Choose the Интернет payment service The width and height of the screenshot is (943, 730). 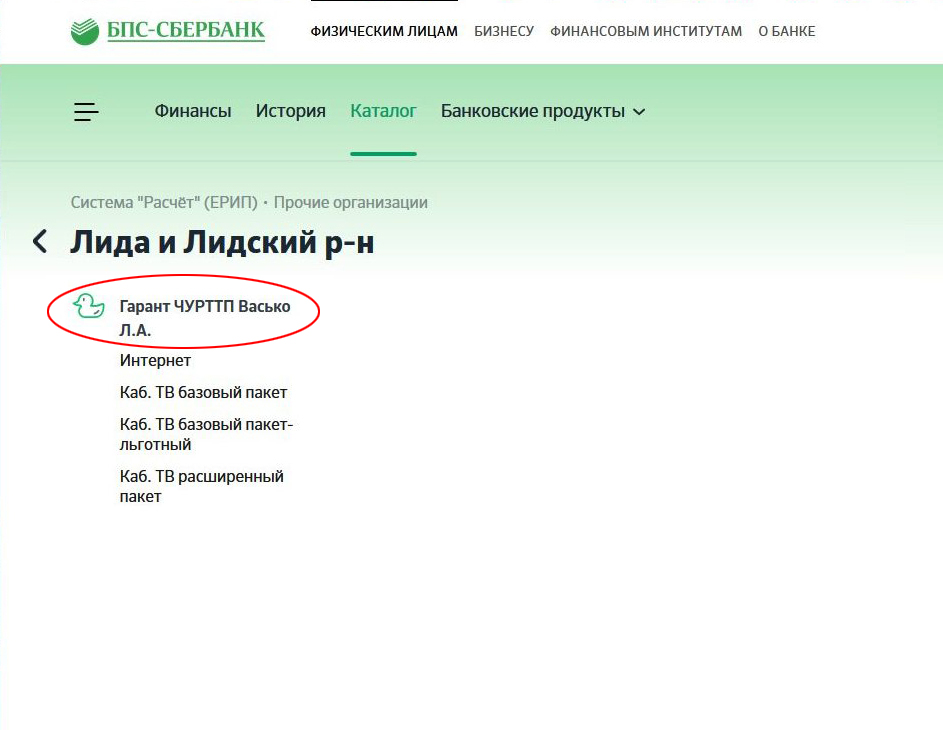155,361
